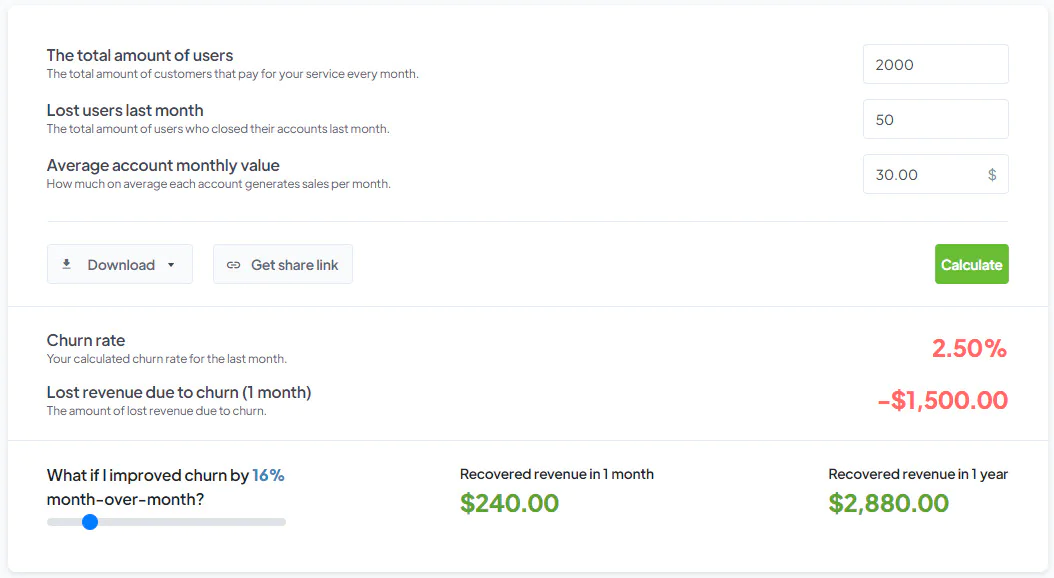The image size is (1054, 578).
Task: Click 'Average account monthly value' heading
Action: pyautogui.click(x=163, y=165)
